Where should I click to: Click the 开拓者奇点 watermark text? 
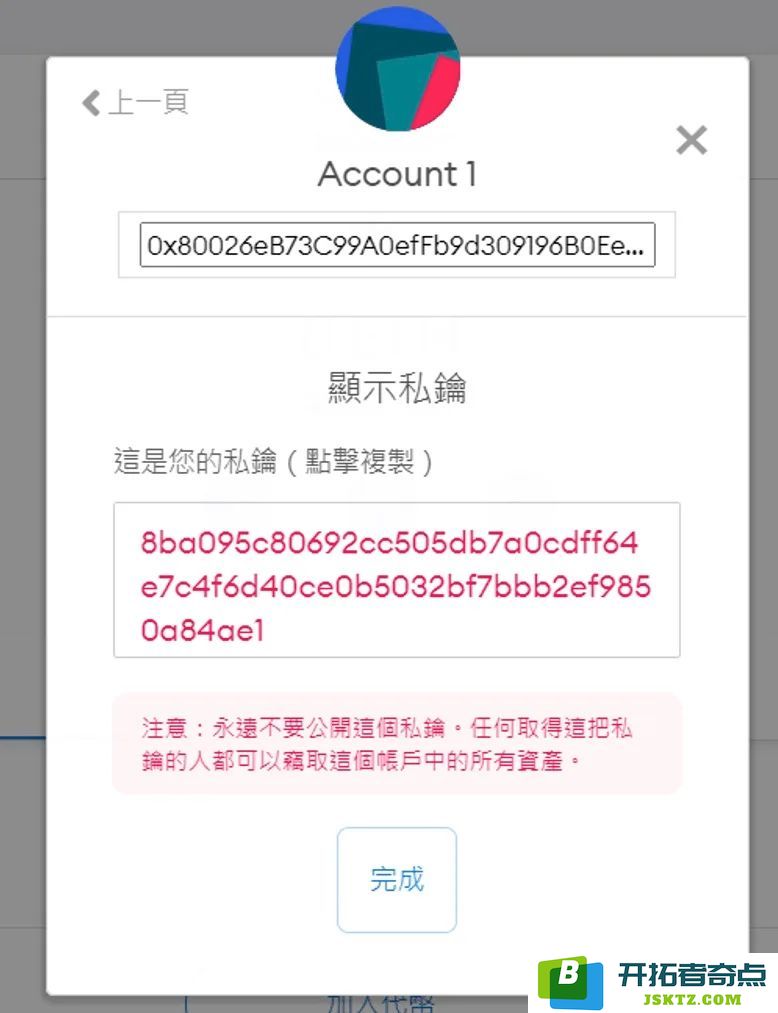(x=691, y=974)
